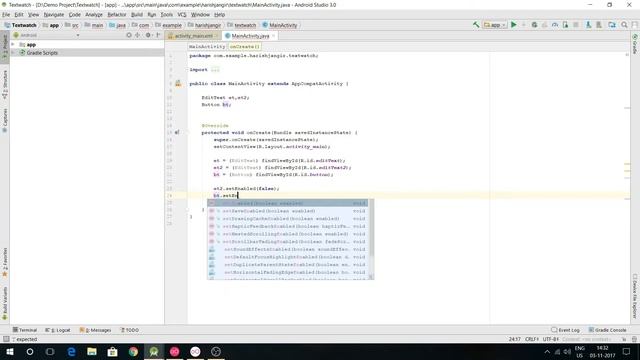Open the Logcat tool window

[58, 330]
